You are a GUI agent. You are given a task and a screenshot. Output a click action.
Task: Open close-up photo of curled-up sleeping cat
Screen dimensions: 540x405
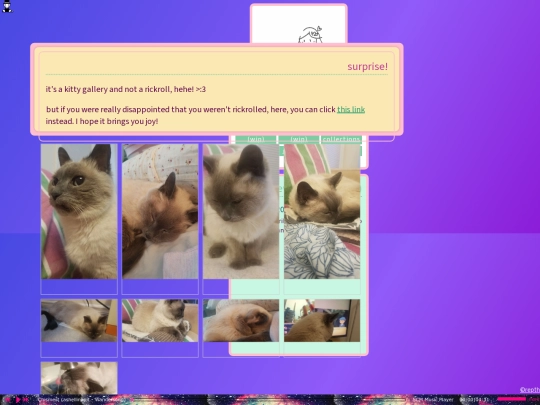[x=241, y=320]
